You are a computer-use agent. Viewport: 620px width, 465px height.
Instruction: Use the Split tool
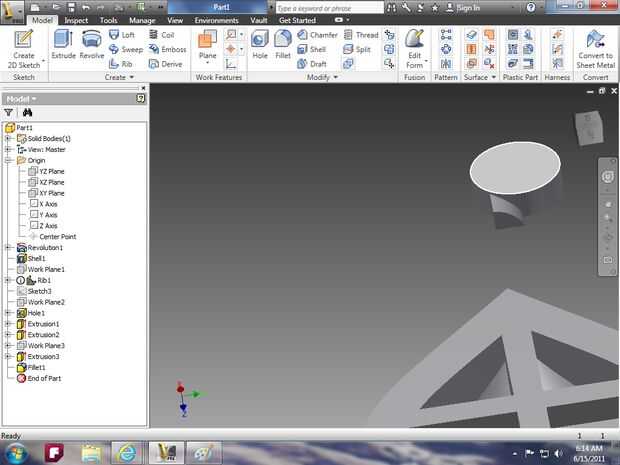[x=357, y=49]
